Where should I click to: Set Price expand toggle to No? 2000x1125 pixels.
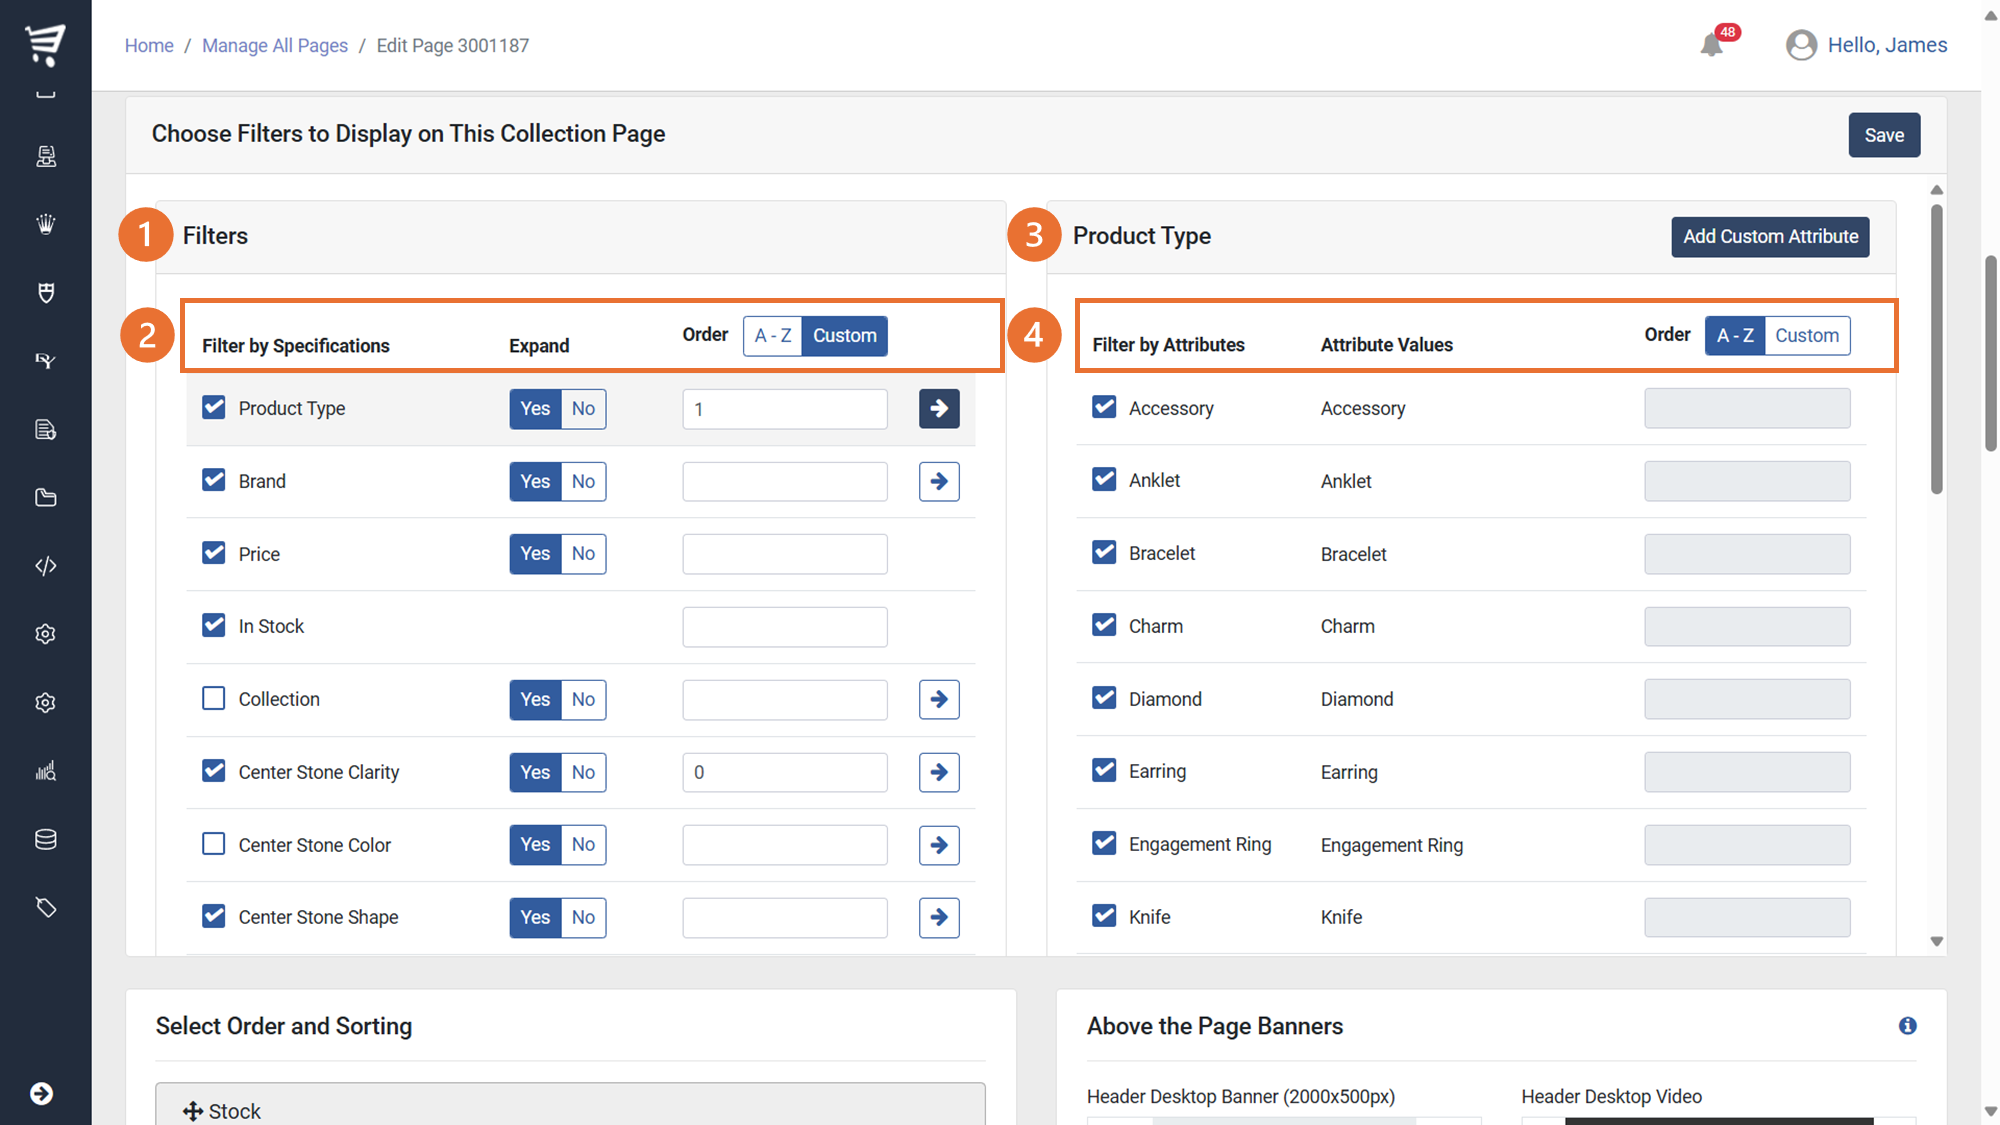pos(583,554)
